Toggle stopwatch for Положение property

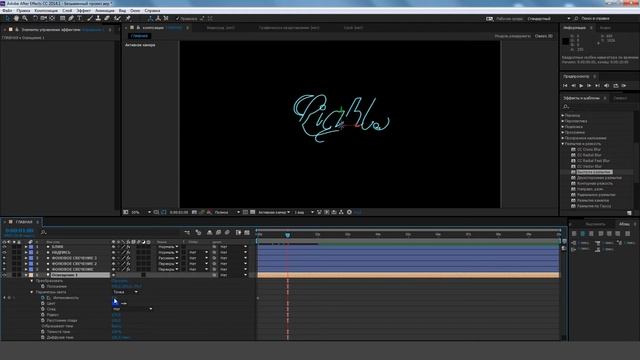(x=43, y=287)
